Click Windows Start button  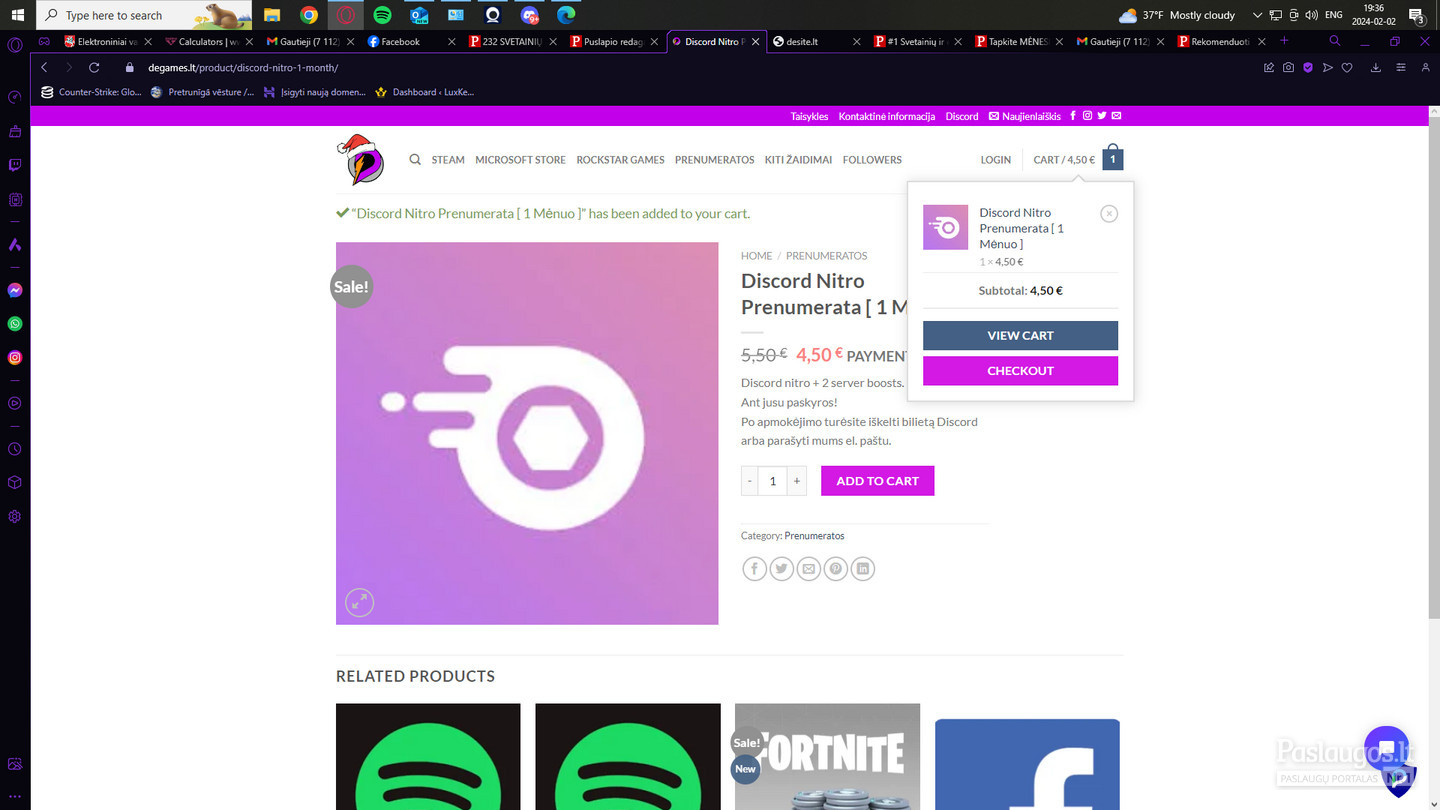[17, 15]
